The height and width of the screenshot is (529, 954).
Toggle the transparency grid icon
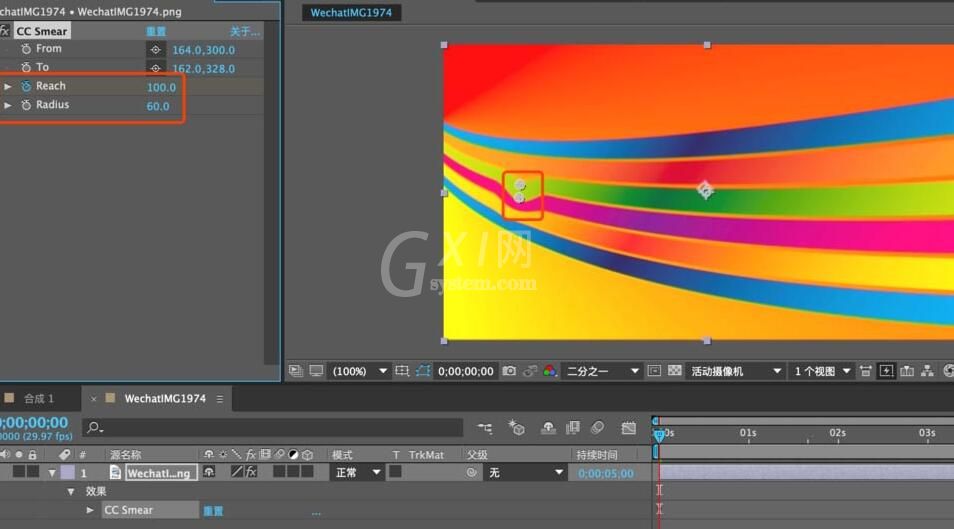coord(675,371)
